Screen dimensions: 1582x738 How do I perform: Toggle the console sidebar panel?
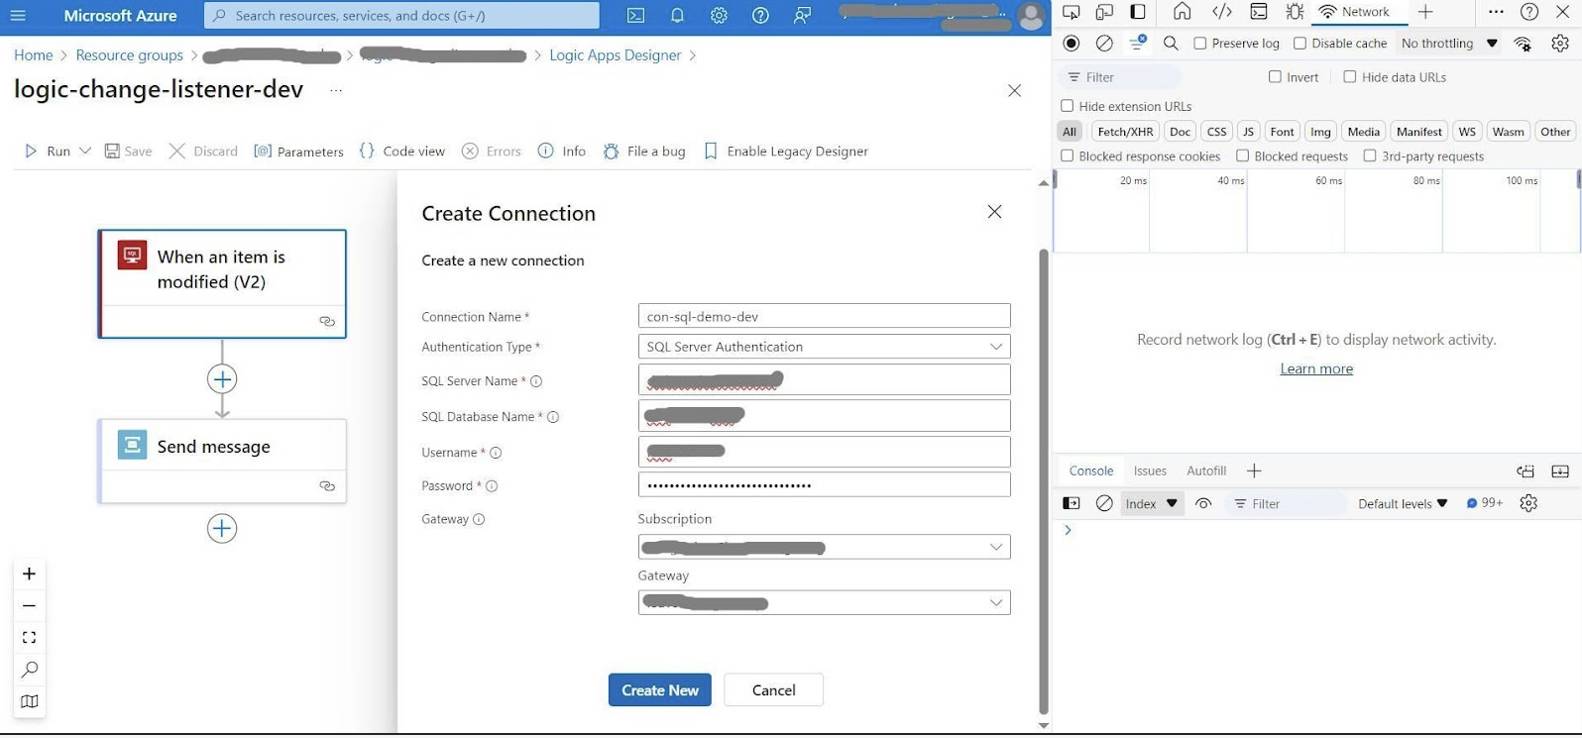(1071, 503)
